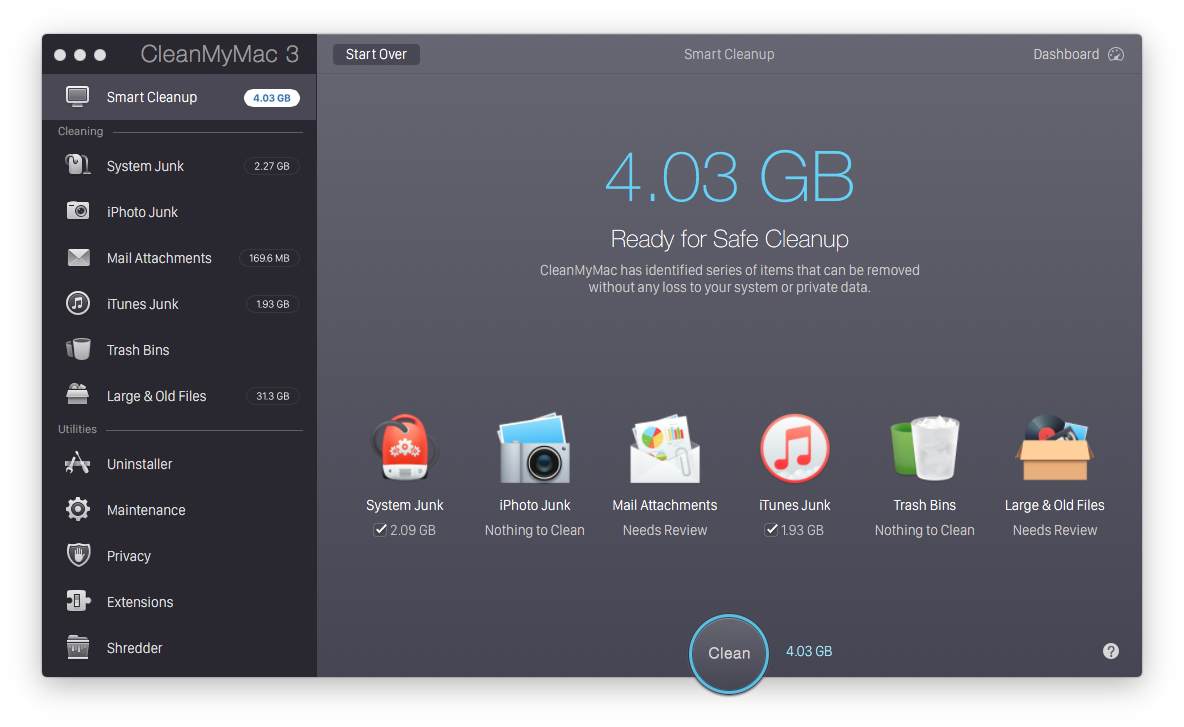Viewport: 1184px width, 727px height.
Task: Click the large red iTunes Junk icon
Action: 794,448
